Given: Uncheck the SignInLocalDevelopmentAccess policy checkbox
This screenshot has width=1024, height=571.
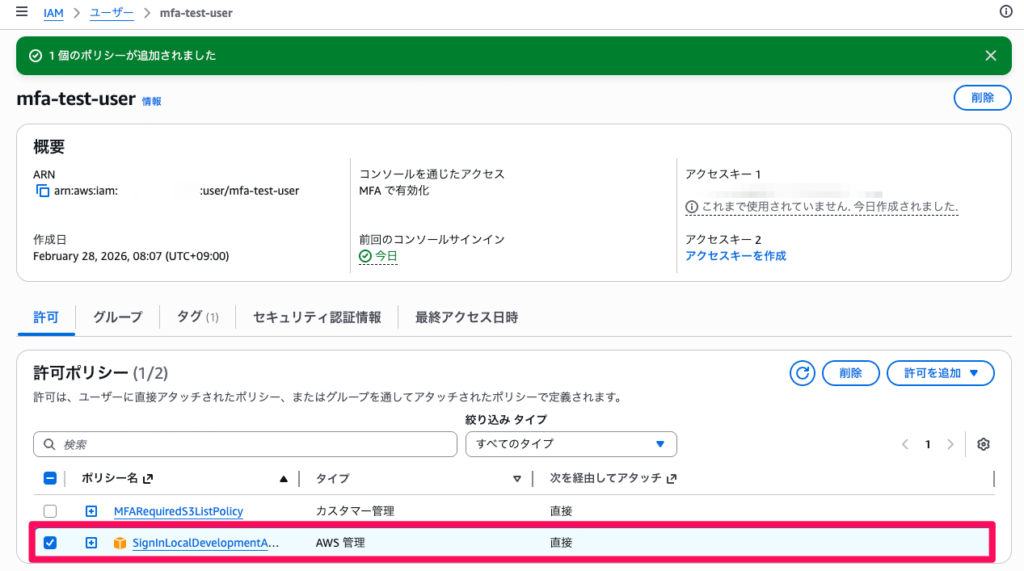Looking at the screenshot, I should pyautogui.click(x=50, y=543).
